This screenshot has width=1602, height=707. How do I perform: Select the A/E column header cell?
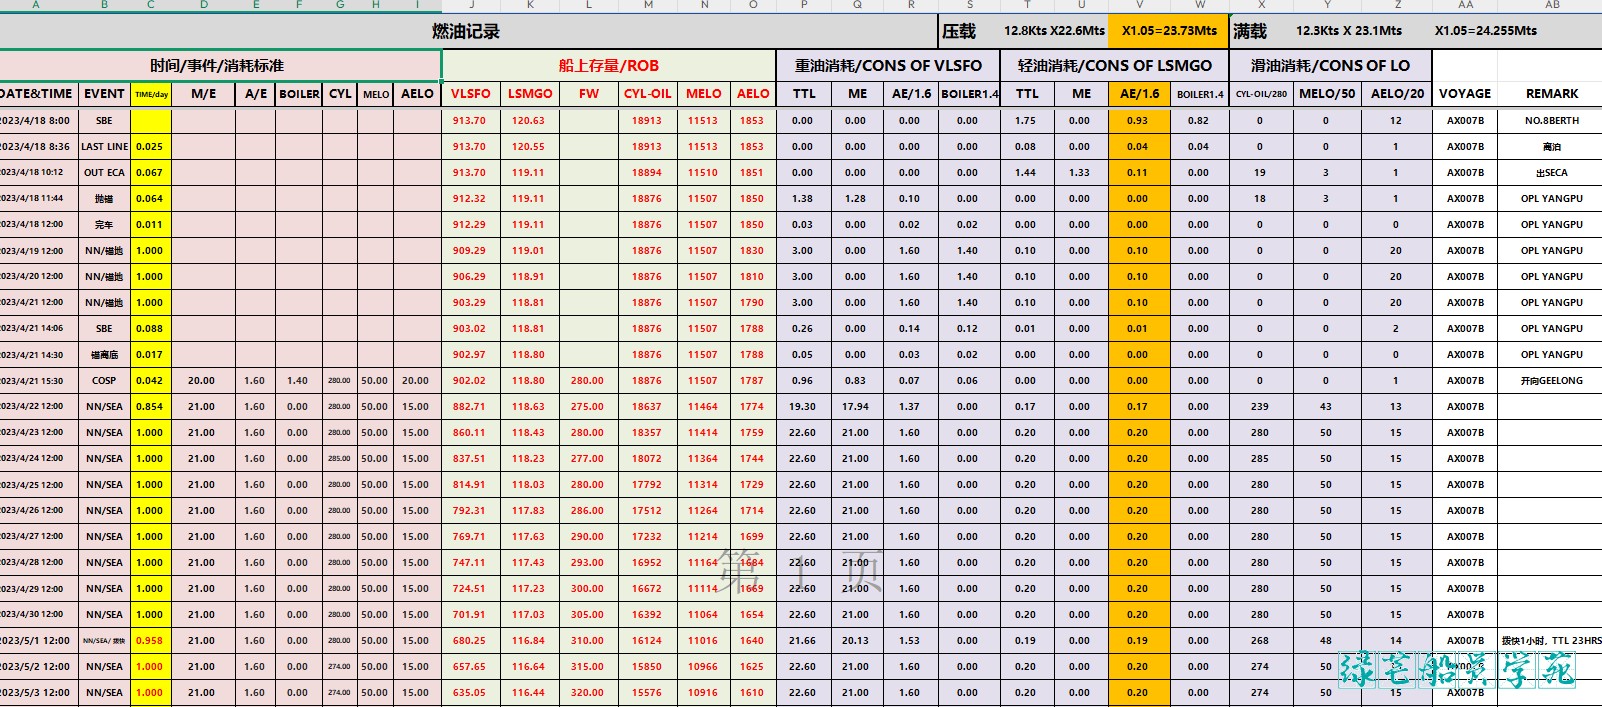256,94
